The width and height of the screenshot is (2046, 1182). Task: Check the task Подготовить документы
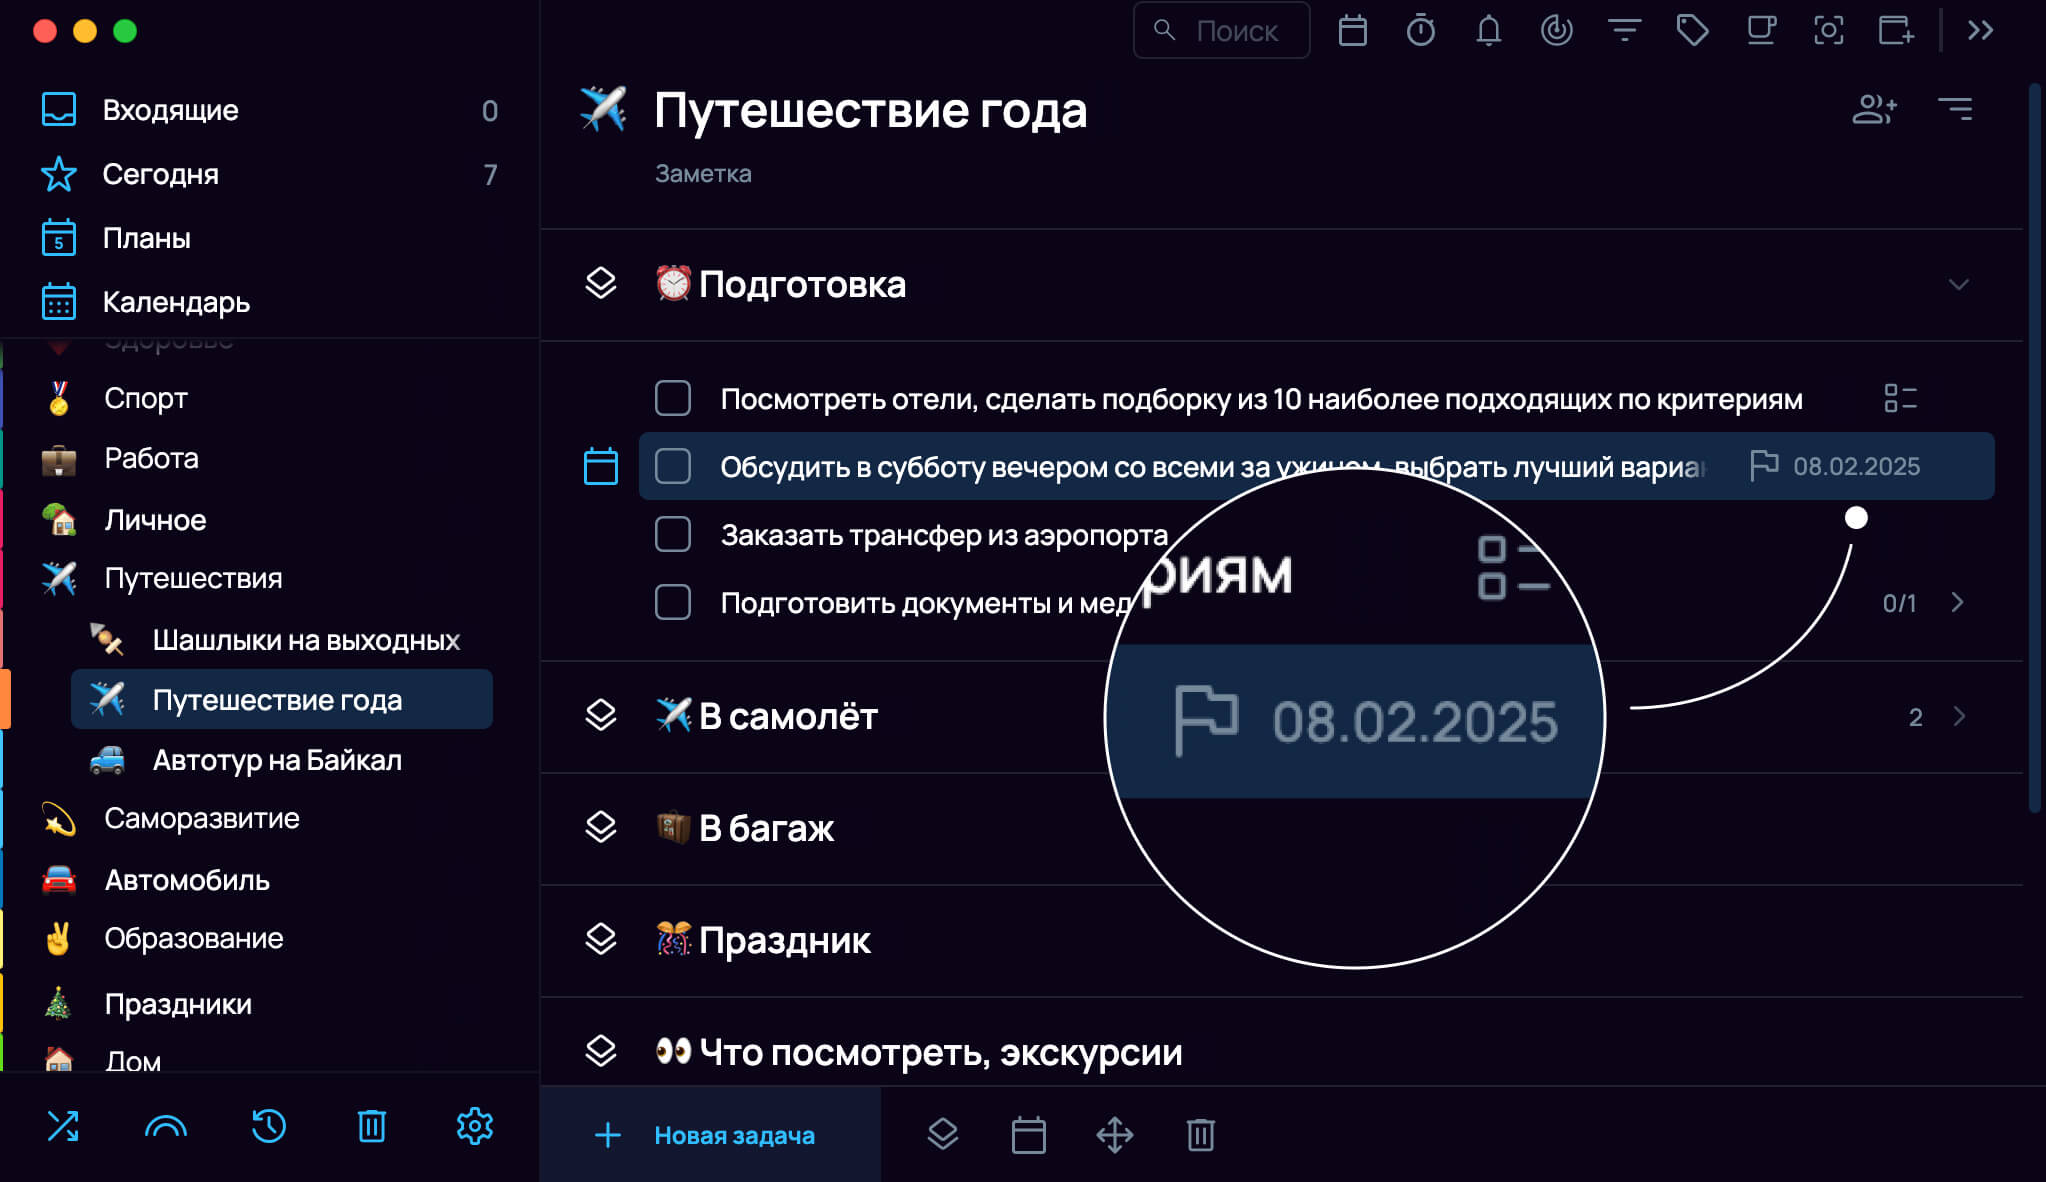[x=673, y=602]
